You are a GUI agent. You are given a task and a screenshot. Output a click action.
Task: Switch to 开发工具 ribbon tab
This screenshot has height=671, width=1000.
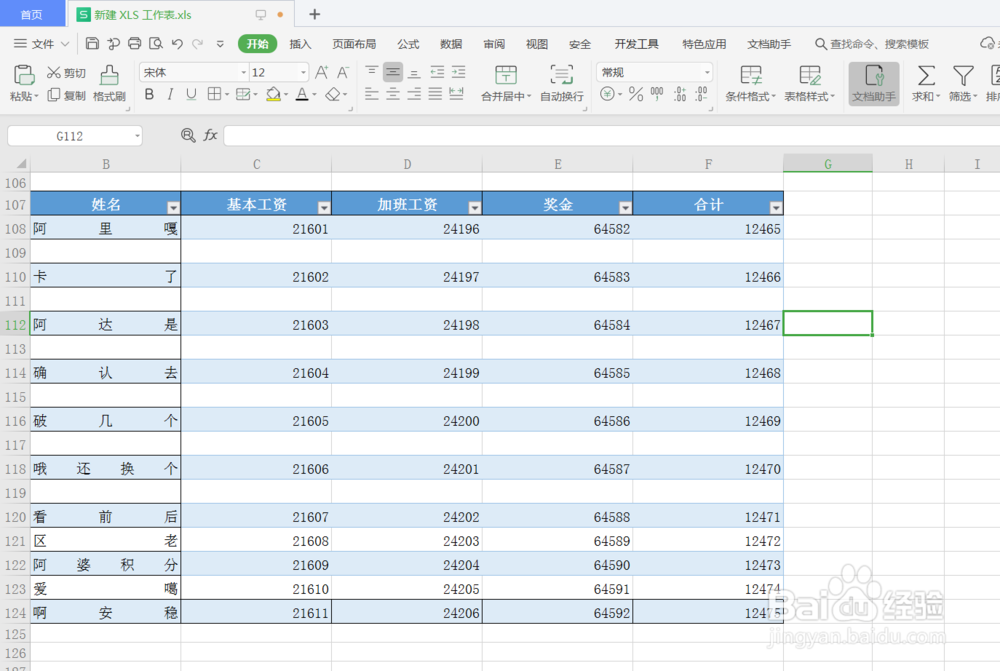(636, 43)
